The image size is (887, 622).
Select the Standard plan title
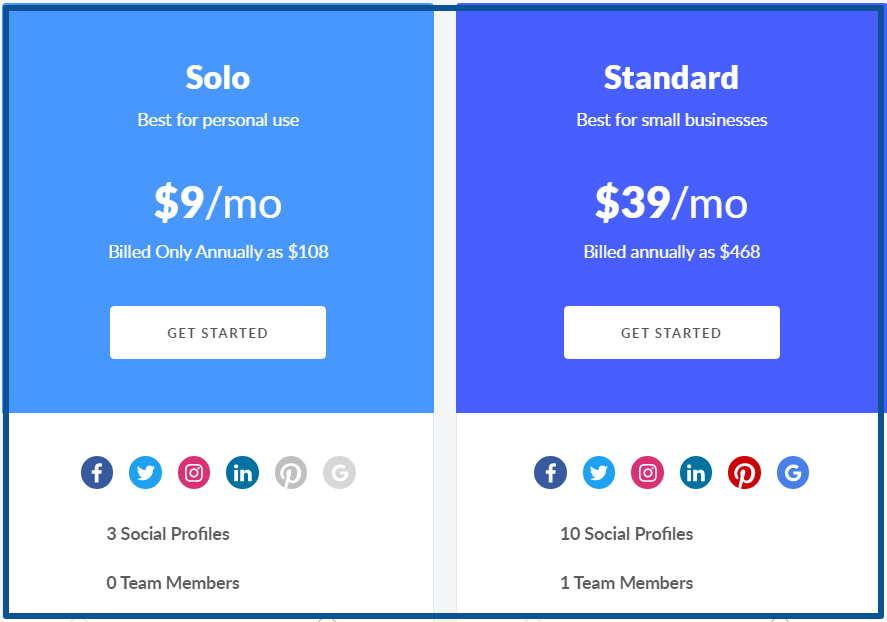(x=671, y=77)
